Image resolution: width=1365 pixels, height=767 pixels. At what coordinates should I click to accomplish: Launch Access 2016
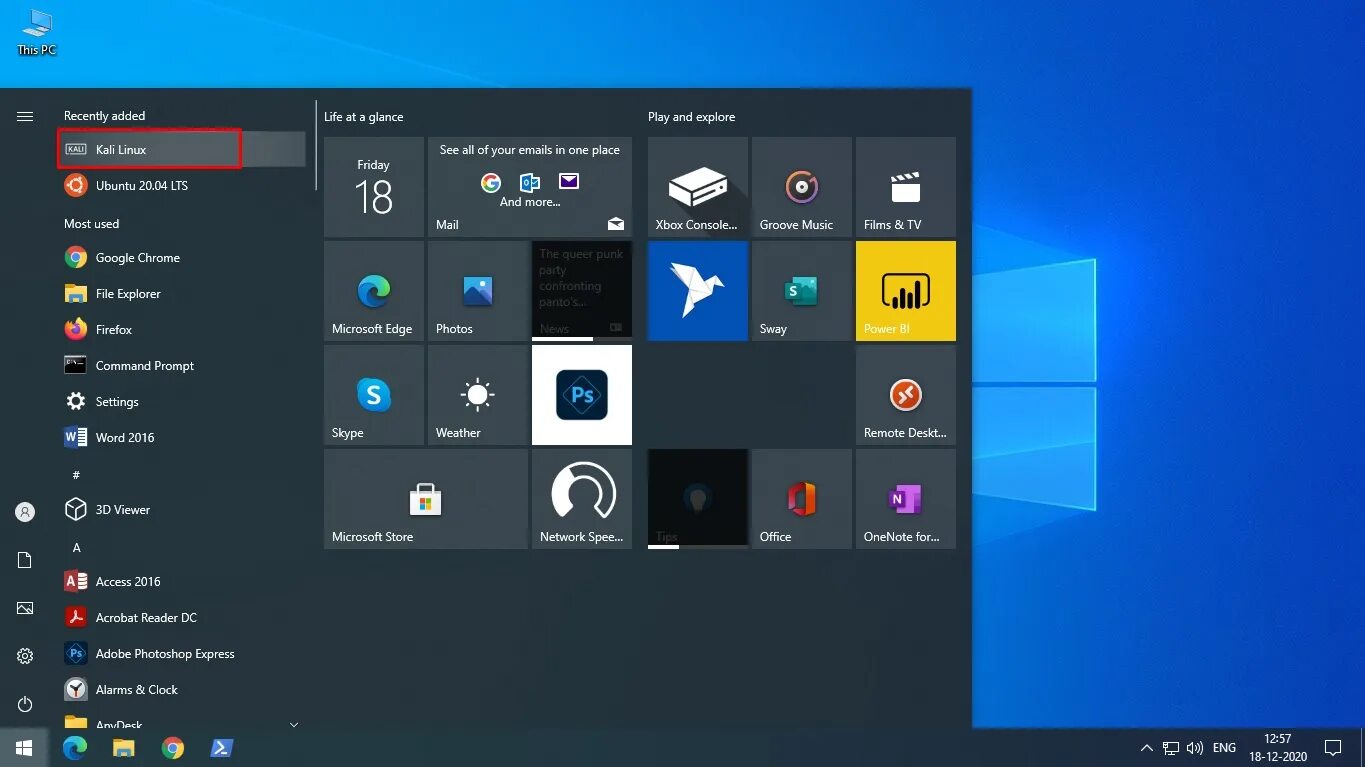click(x=181, y=581)
